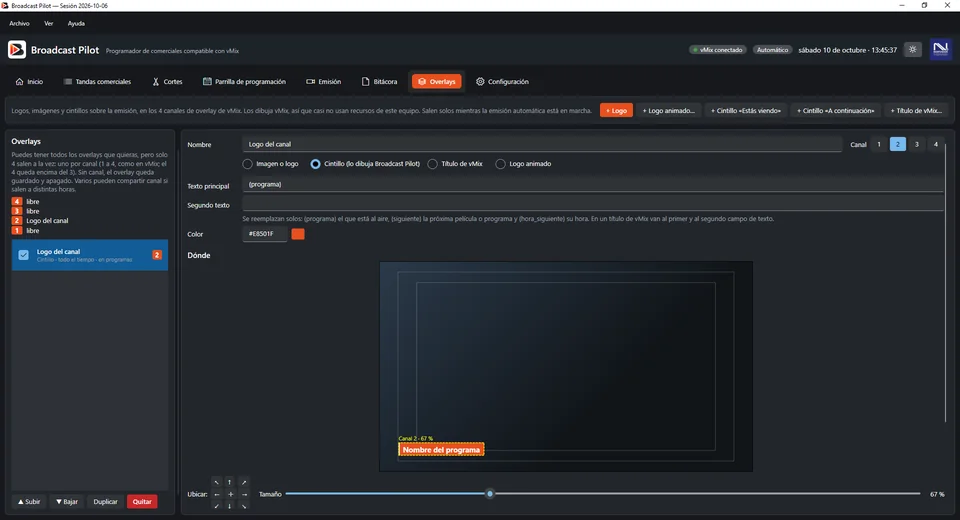Toggle the light/dark theme sun button
This screenshot has width=960, height=520.
[912, 50]
